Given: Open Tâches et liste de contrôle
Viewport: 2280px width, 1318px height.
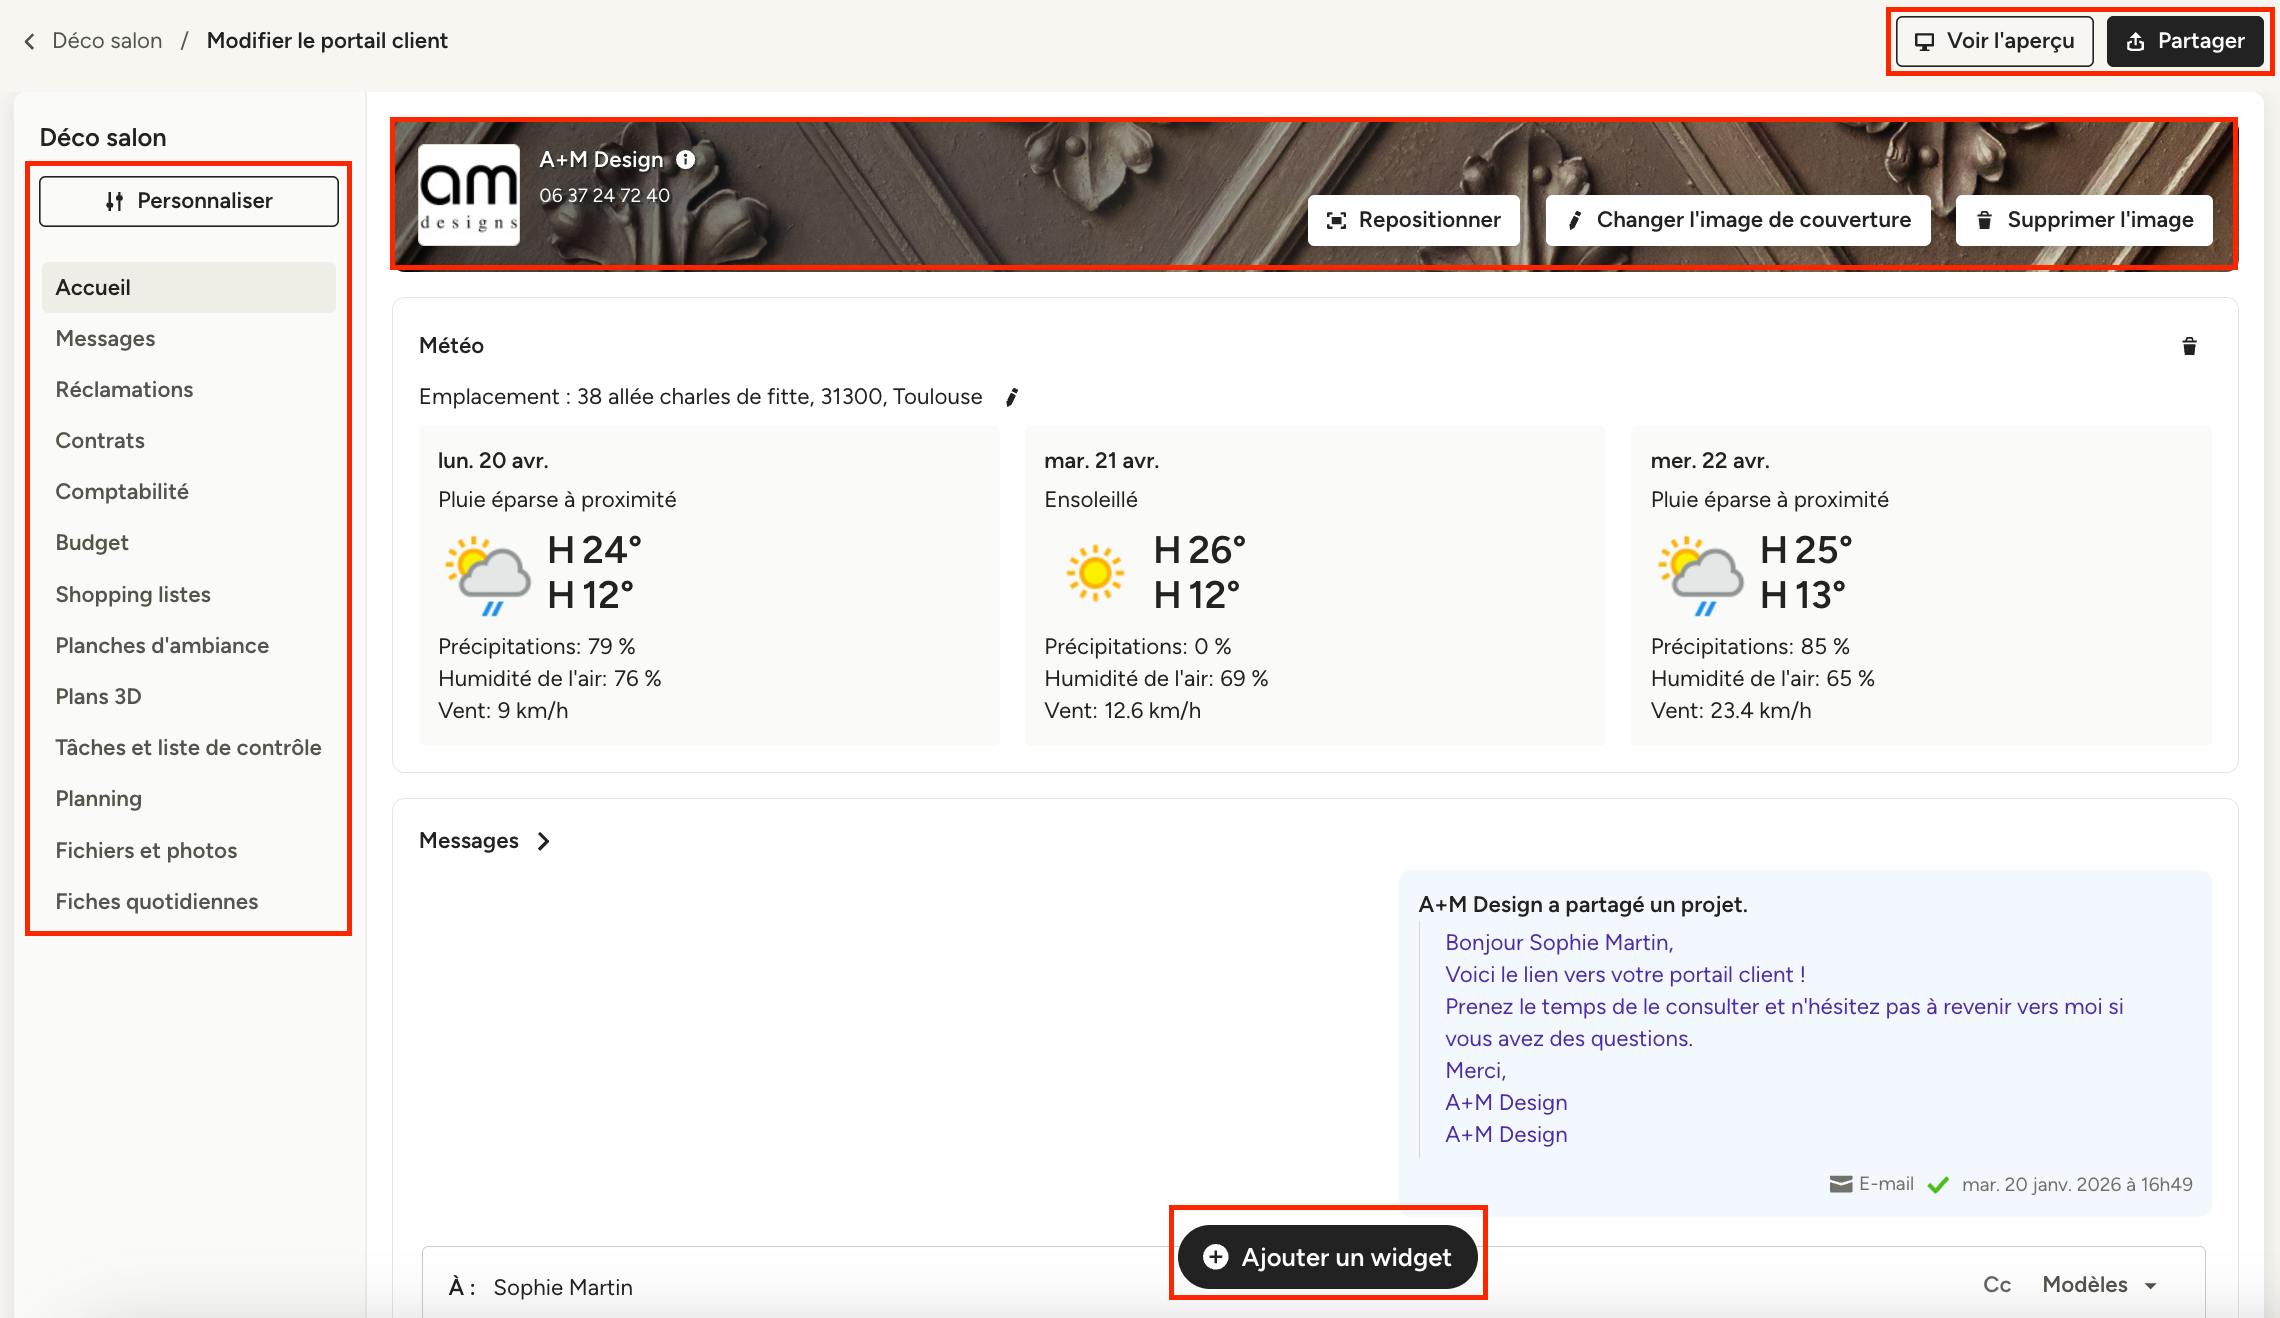Looking at the screenshot, I should 188,748.
